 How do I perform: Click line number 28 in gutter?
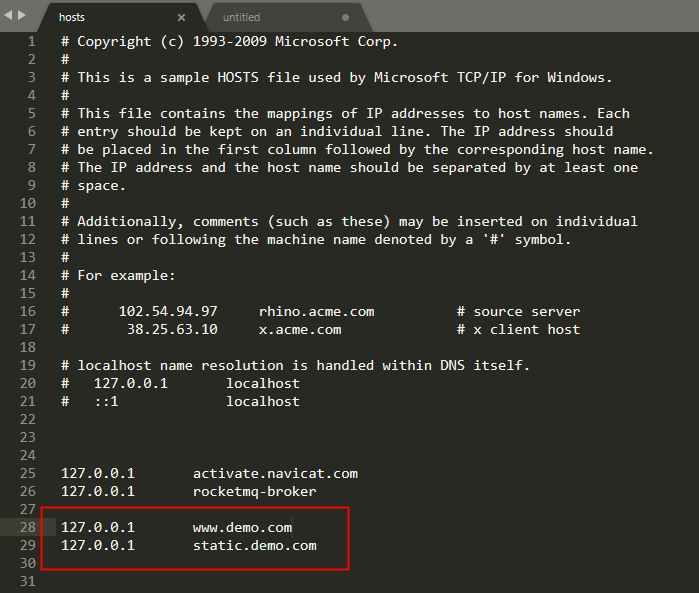[28, 527]
